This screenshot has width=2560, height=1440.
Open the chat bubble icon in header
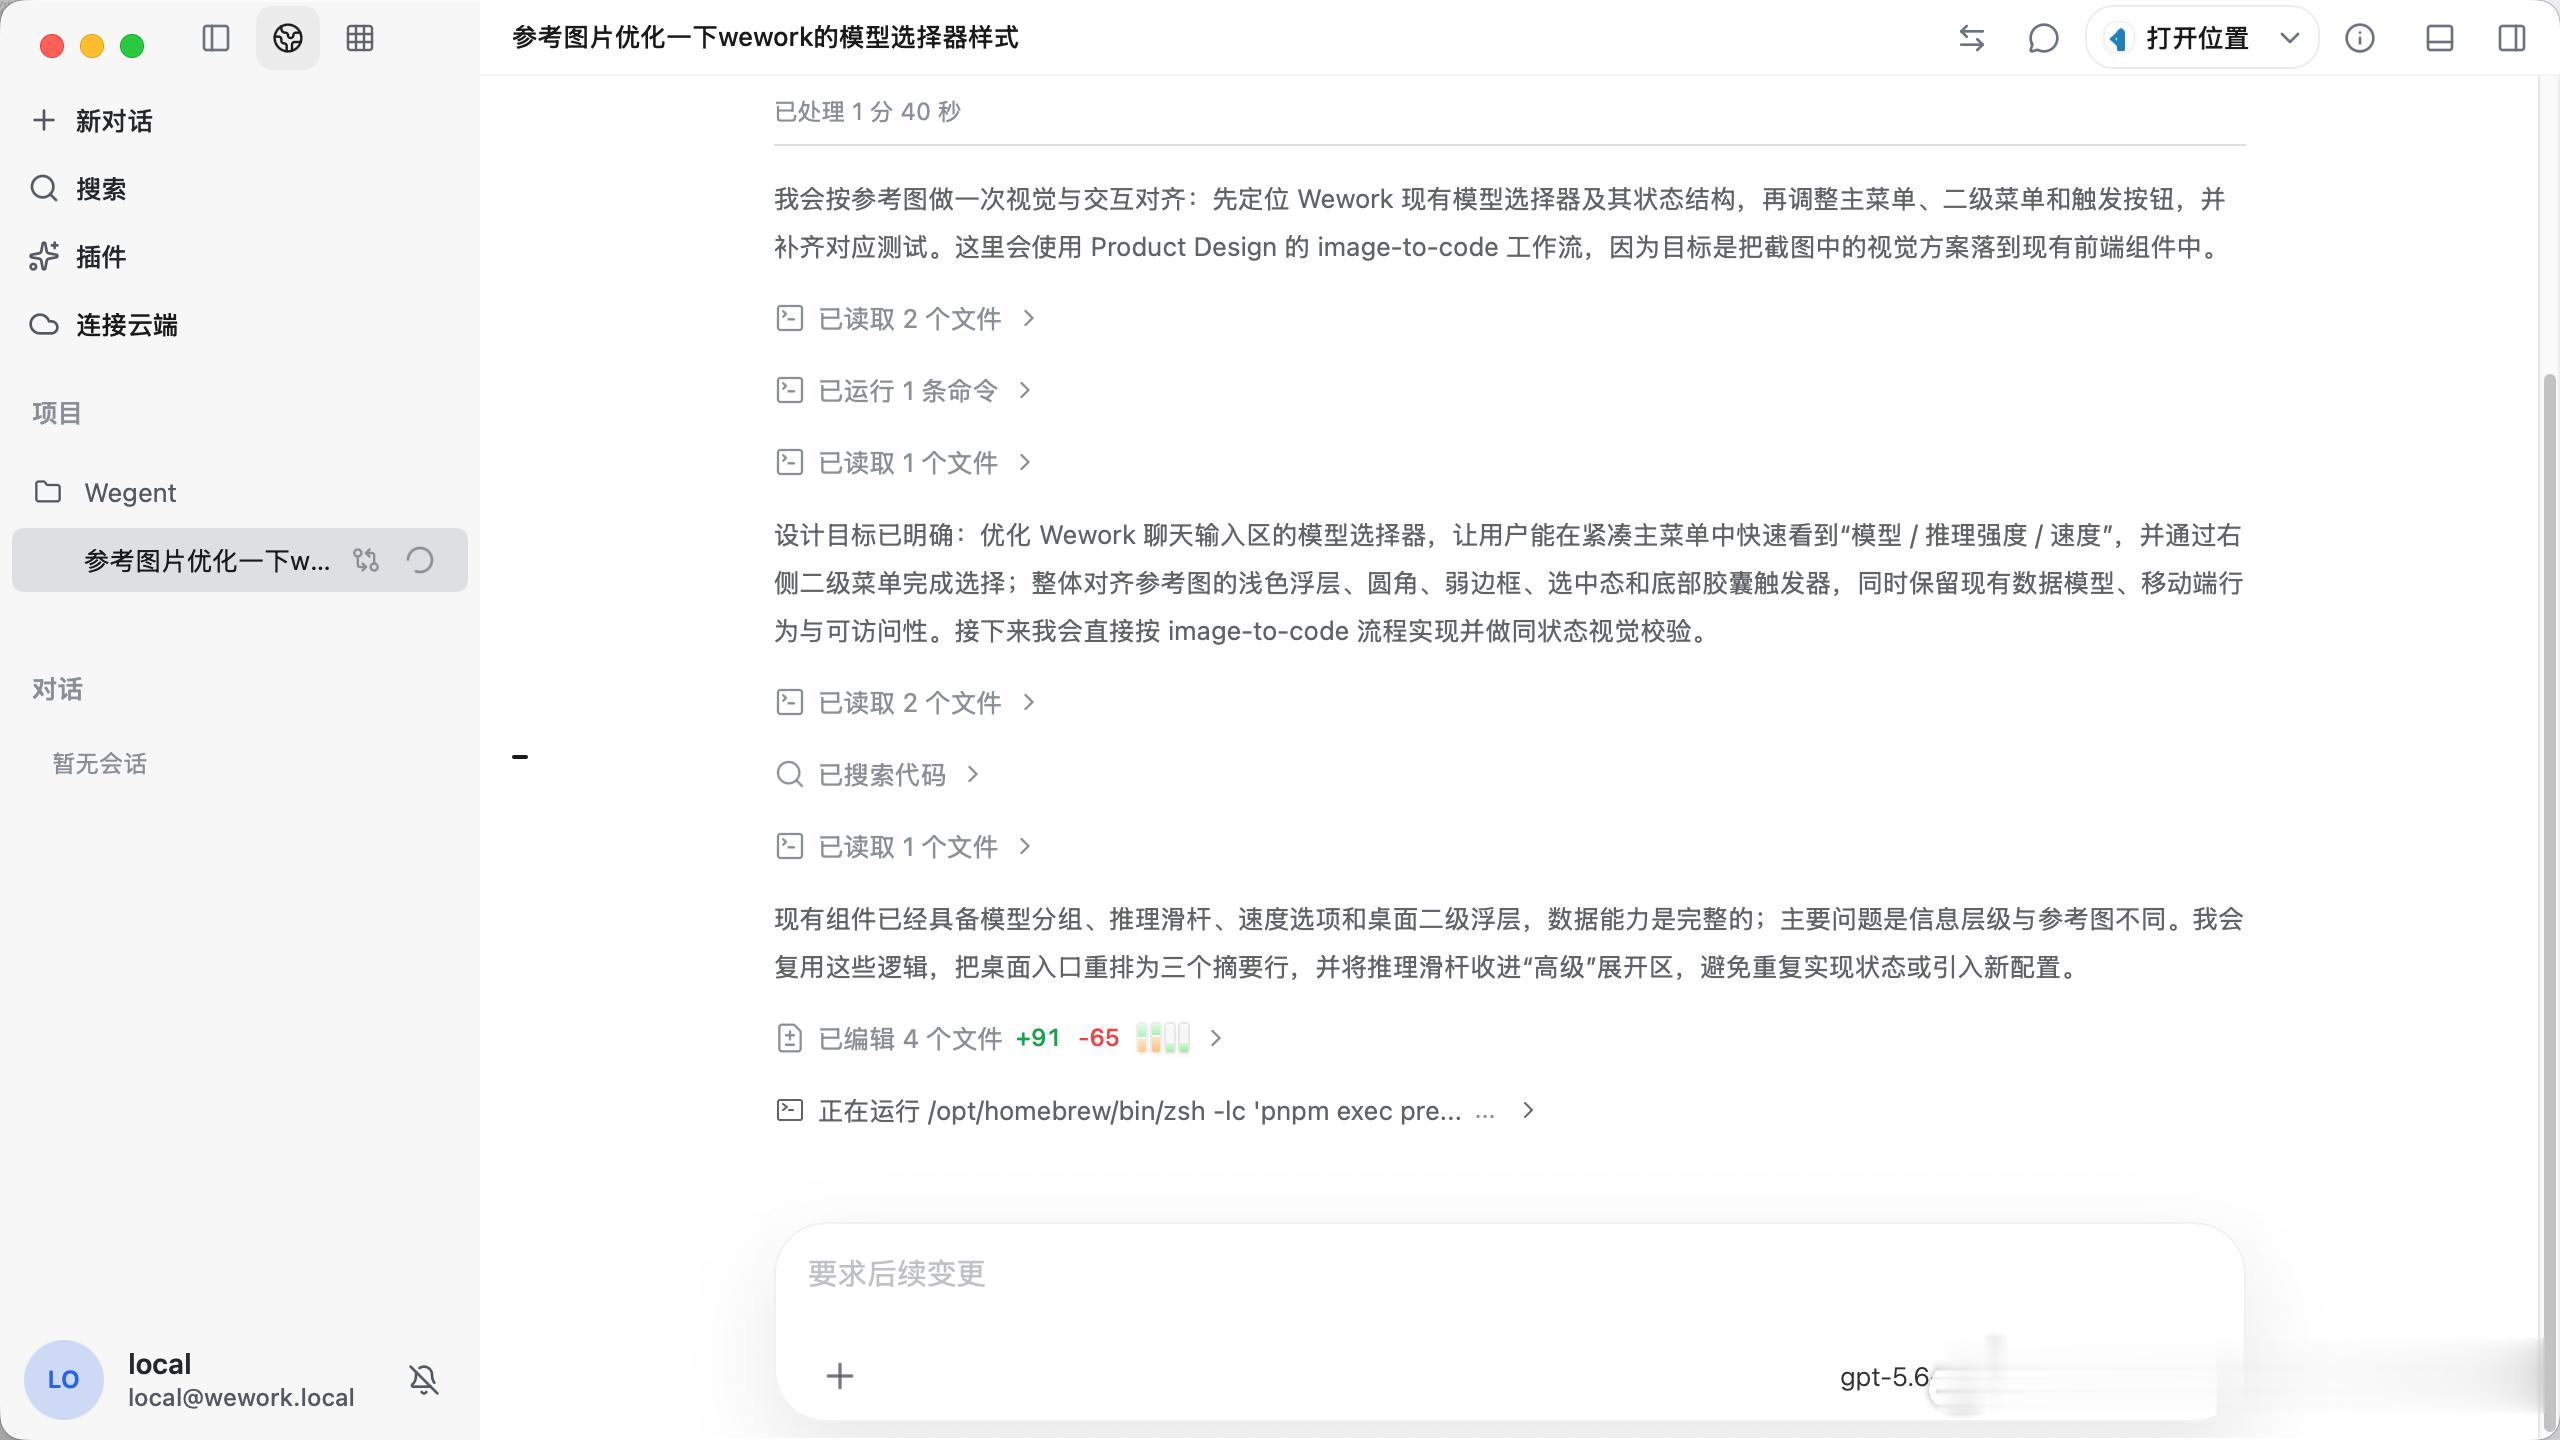2043,38
